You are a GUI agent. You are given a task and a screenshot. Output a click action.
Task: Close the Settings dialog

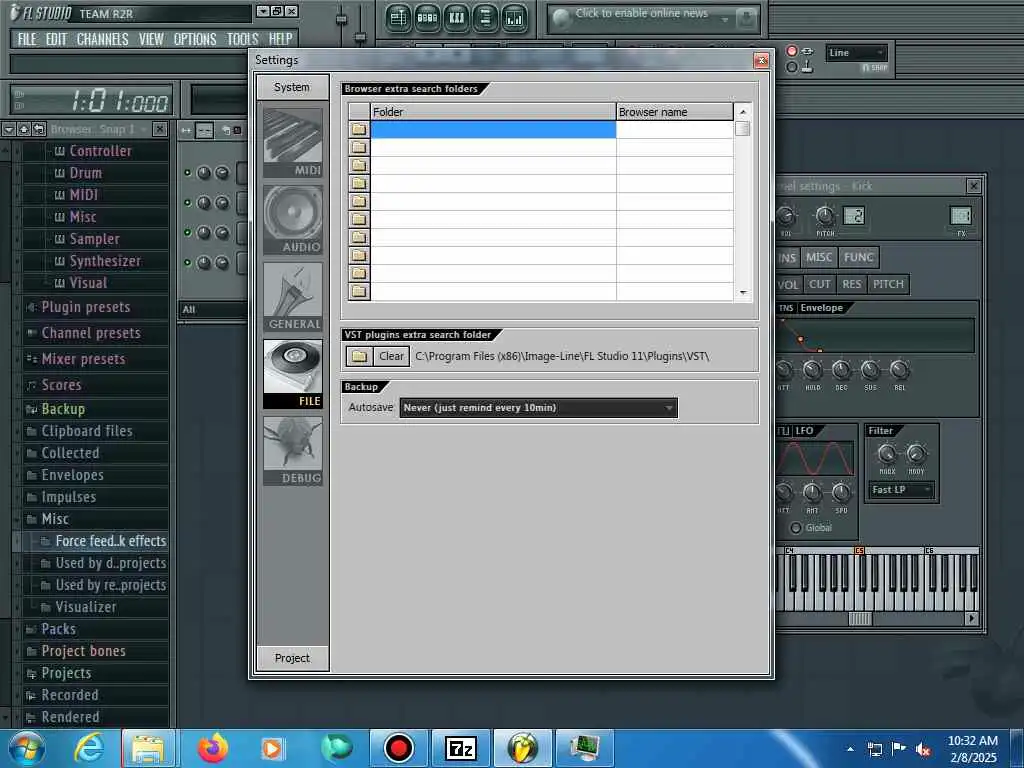click(x=761, y=60)
